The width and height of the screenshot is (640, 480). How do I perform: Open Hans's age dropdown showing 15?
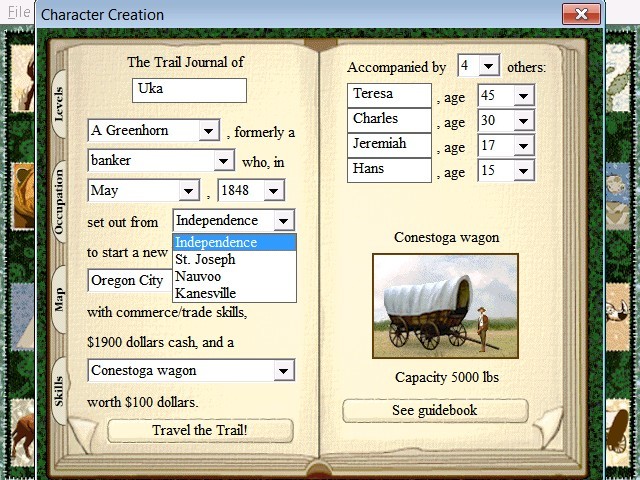[524, 171]
